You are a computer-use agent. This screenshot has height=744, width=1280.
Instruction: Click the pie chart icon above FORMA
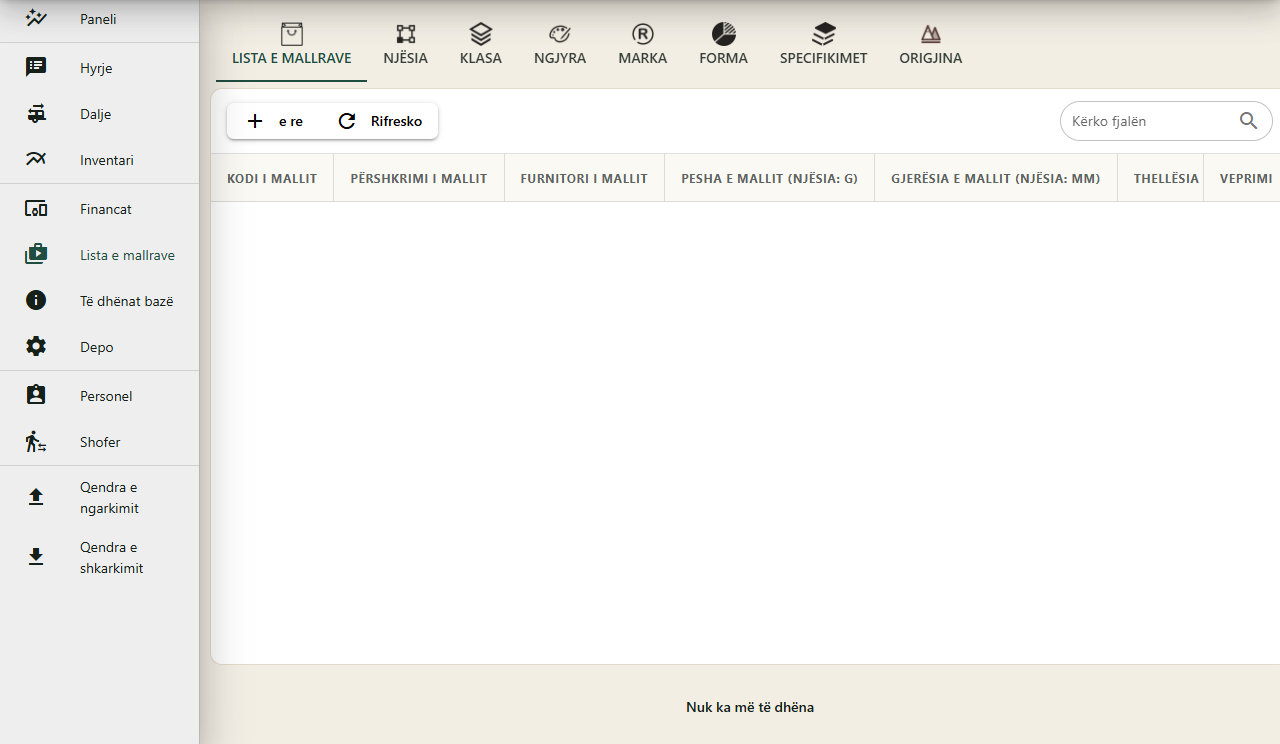coord(724,34)
